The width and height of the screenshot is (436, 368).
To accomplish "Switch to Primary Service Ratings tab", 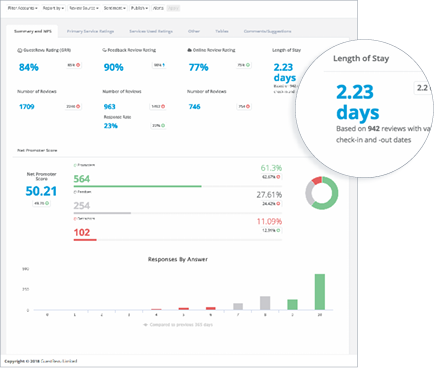I will coord(90,31).
